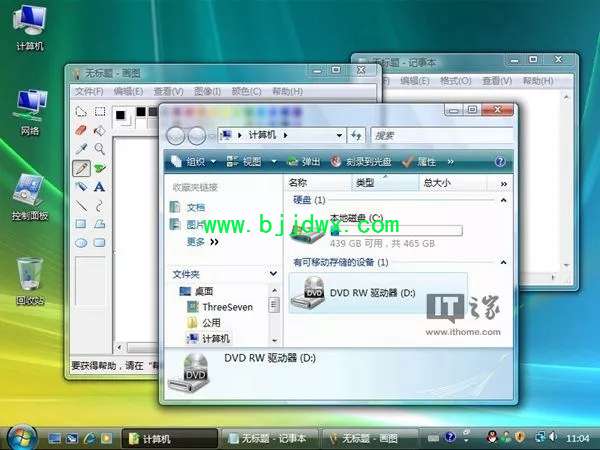
Task: Expand 更多 favorite links
Action: click(203, 242)
